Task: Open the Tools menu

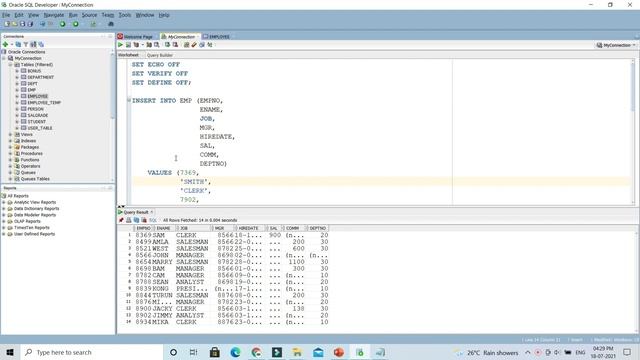Action: click(x=124, y=15)
